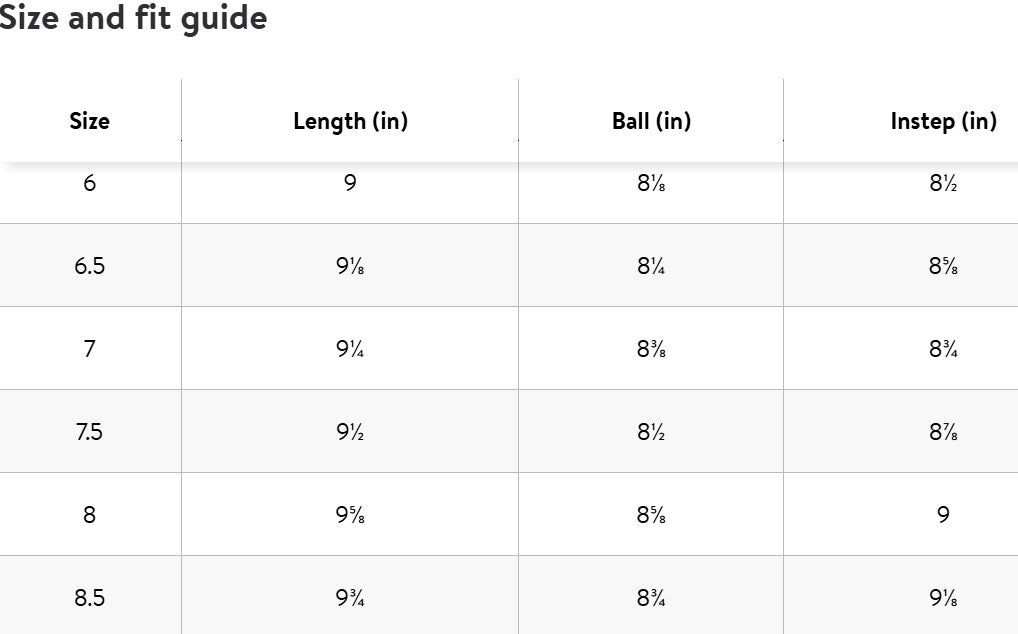
Task: Click length value 9¾ for size 8.5
Action: (x=350, y=598)
